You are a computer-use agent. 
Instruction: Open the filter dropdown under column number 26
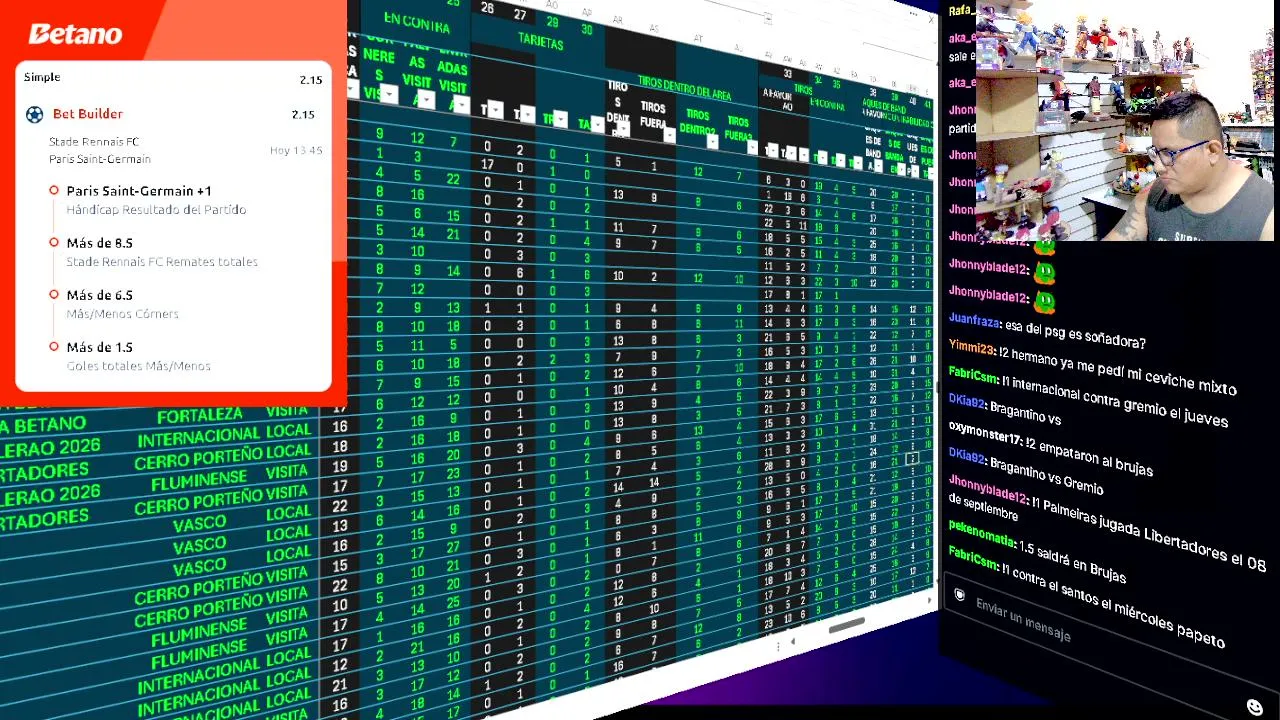[495, 110]
